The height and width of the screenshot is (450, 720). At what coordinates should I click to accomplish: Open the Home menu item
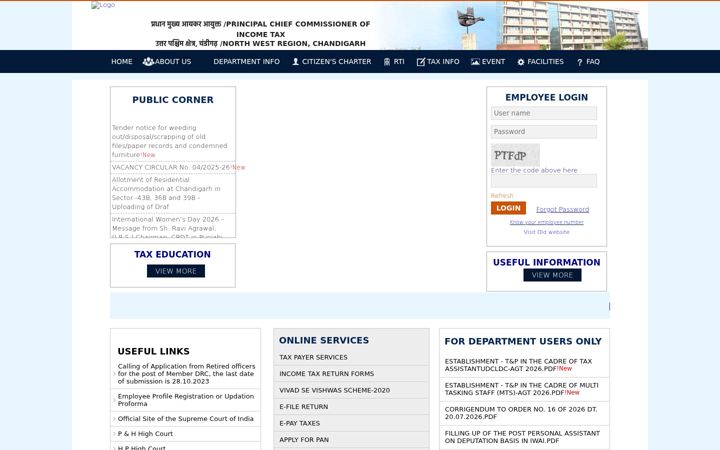click(122, 62)
